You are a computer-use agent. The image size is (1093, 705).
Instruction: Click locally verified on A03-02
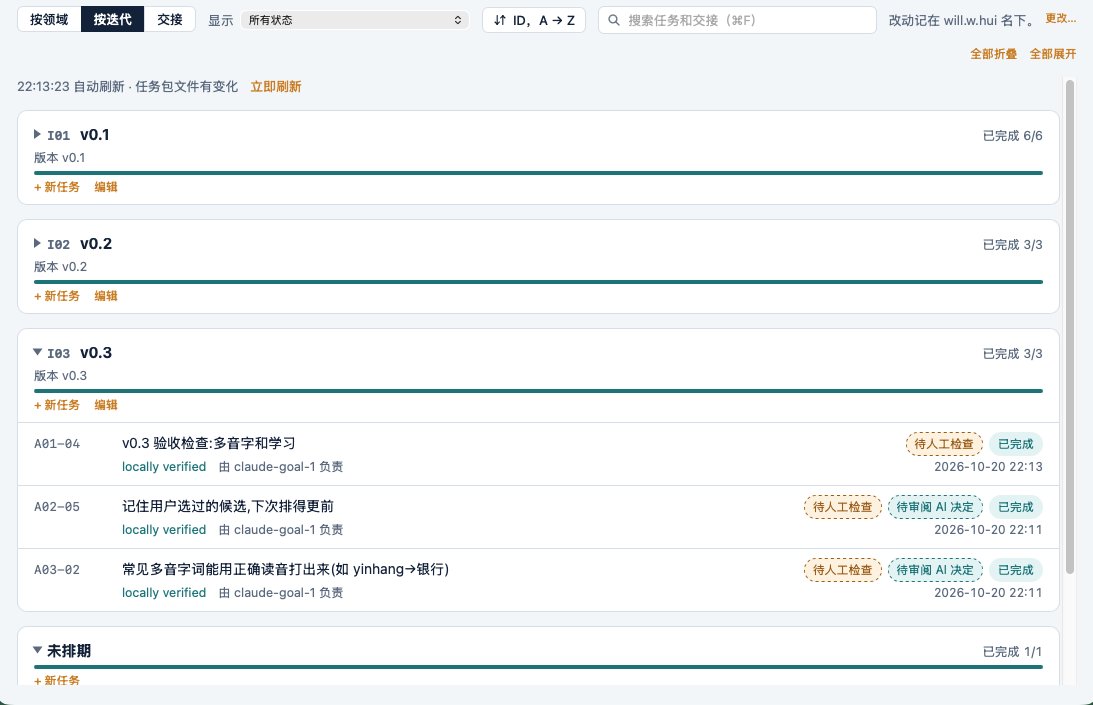[164, 592]
